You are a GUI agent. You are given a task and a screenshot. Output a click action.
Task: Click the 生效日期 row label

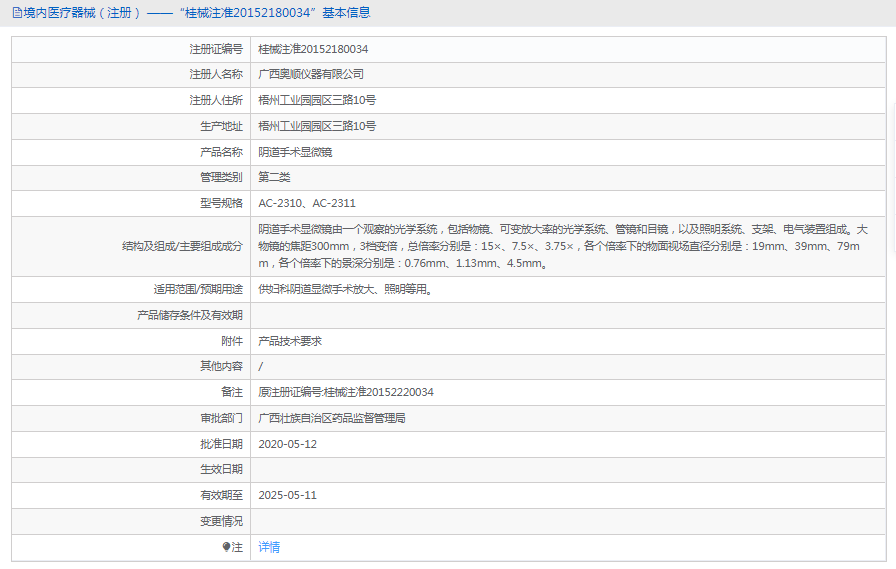(x=221, y=470)
